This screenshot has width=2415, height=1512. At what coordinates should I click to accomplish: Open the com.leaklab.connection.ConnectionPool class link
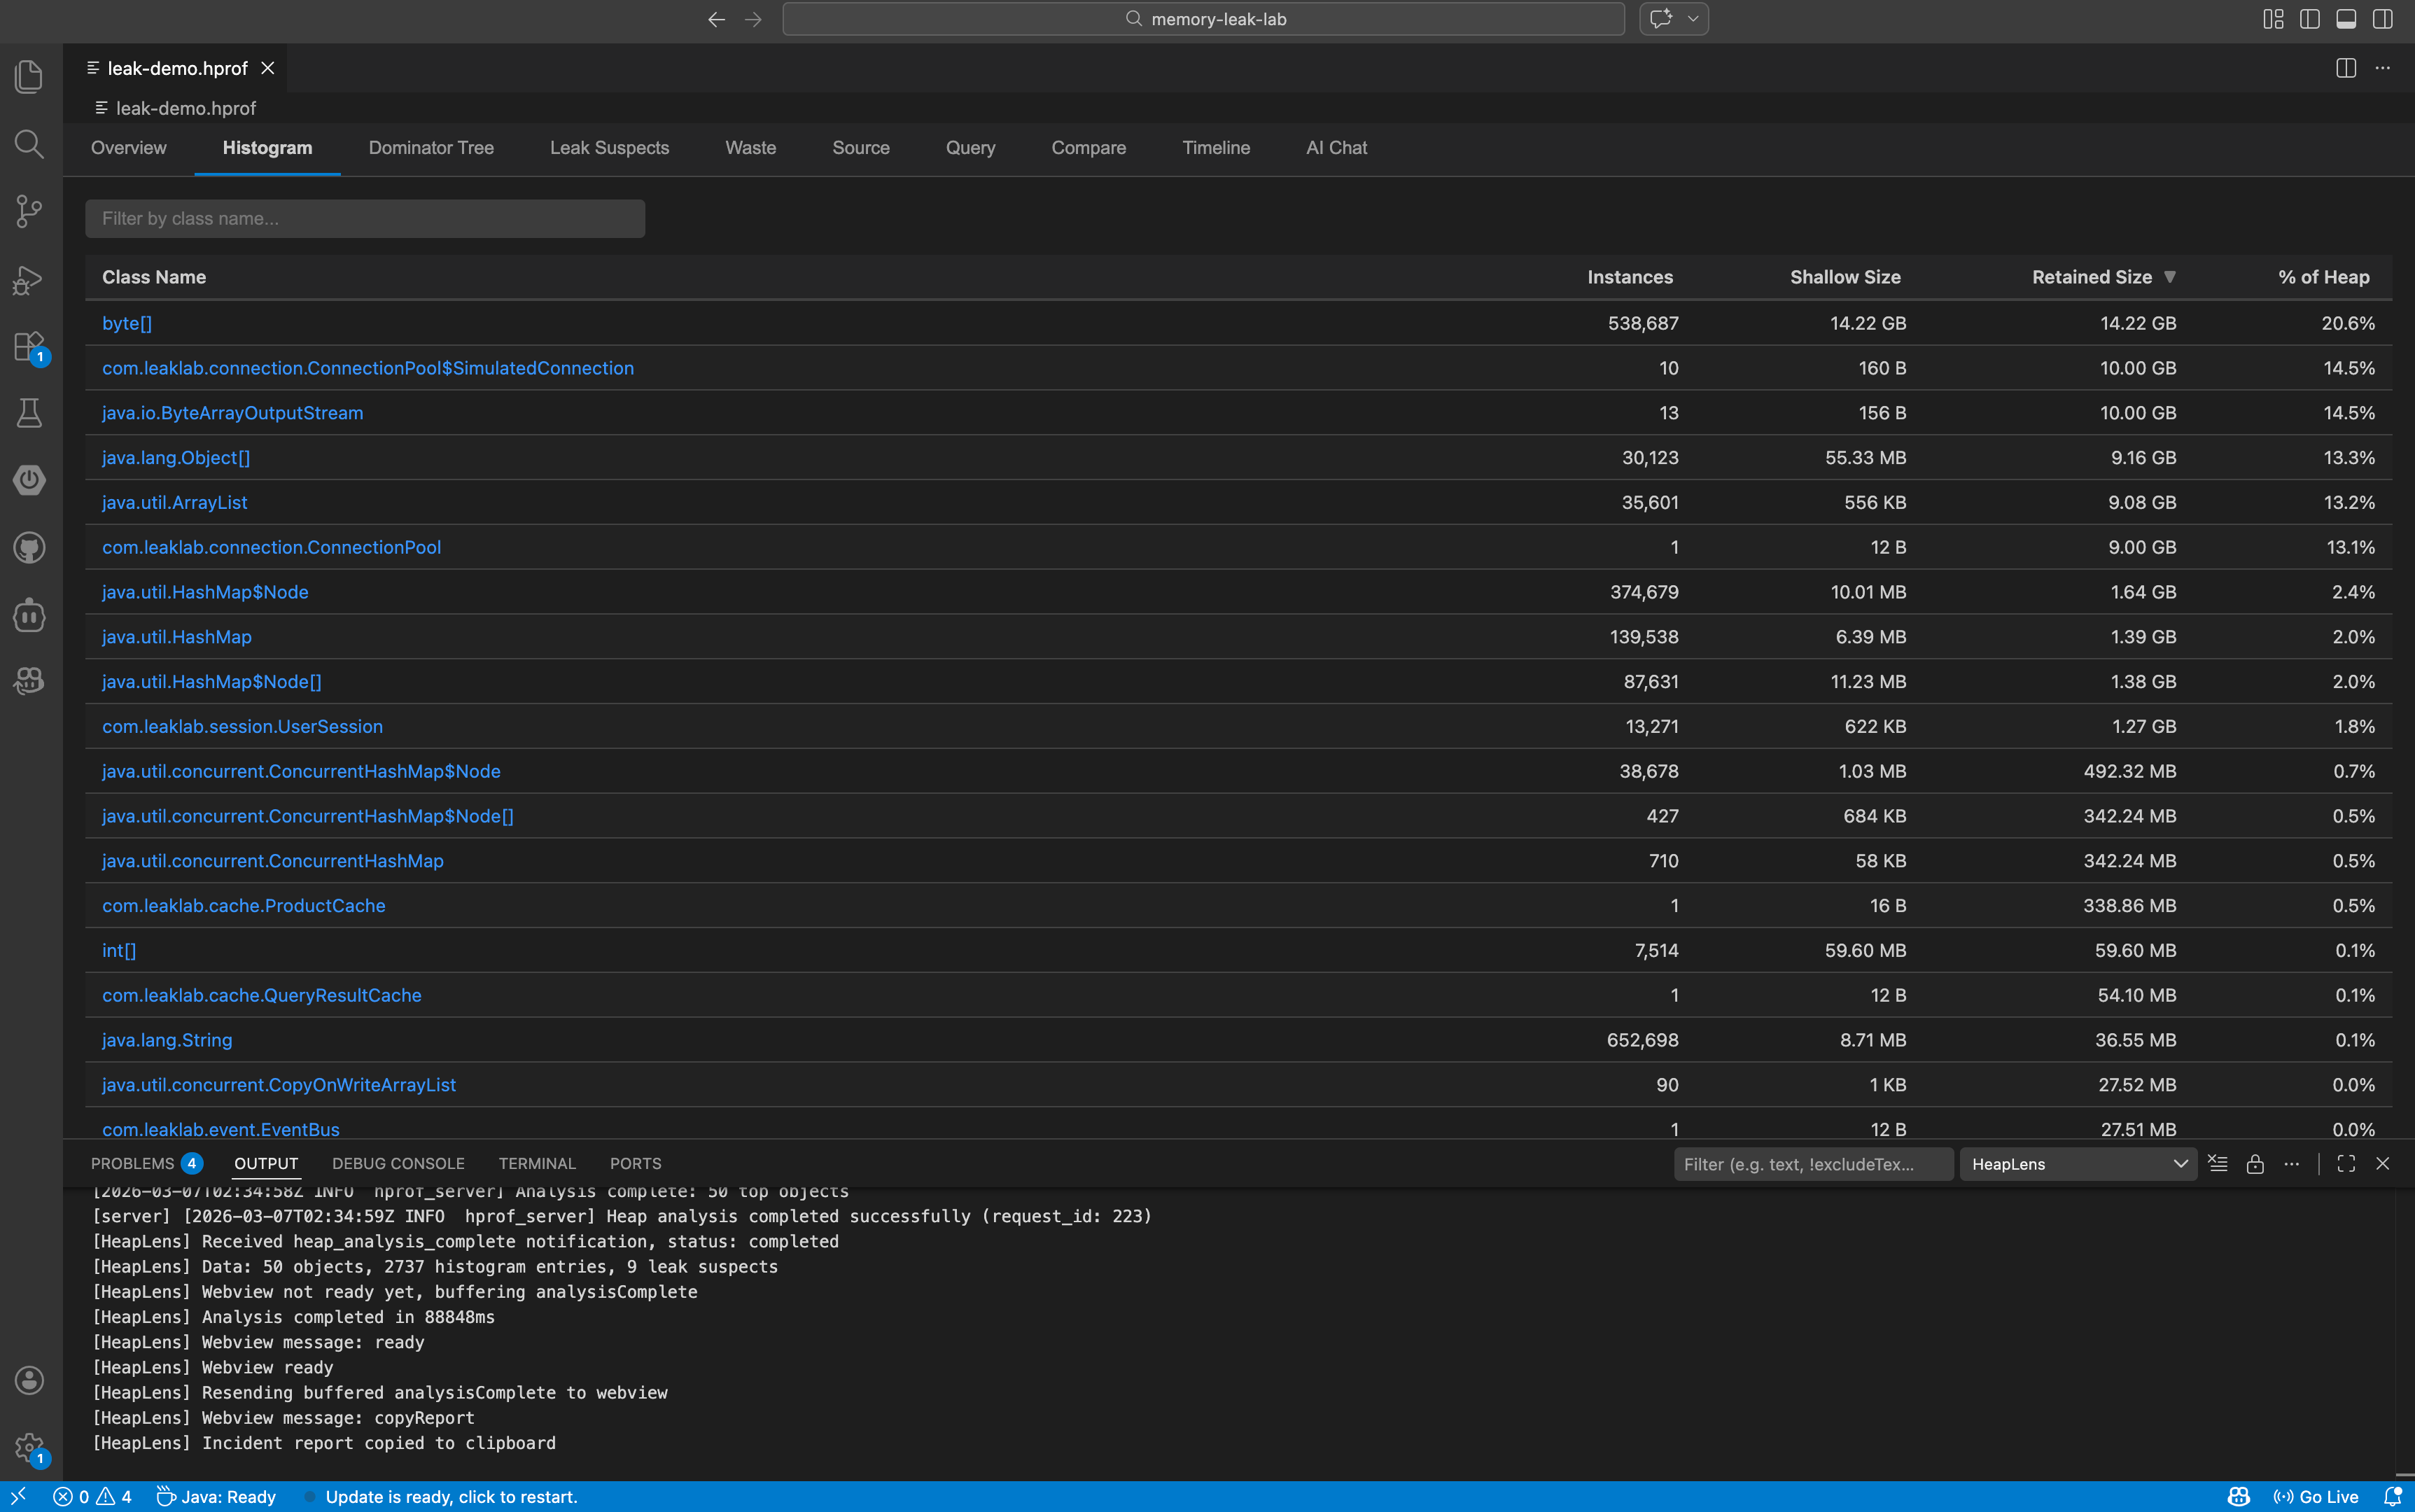point(271,547)
